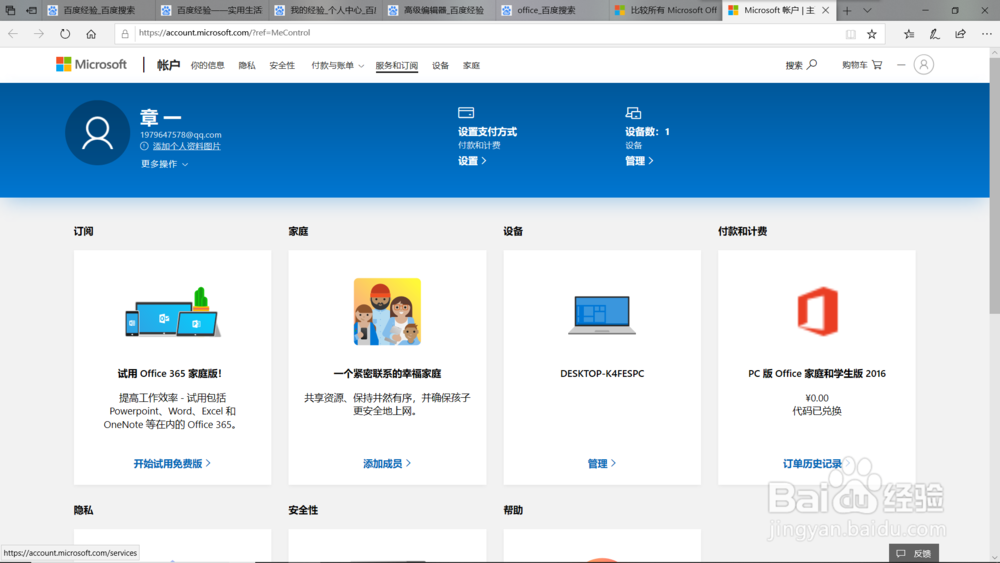Switch to the 高级编辑器_百度经验 tab
Viewport: 1000px width, 563px height.
click(439, 10)
